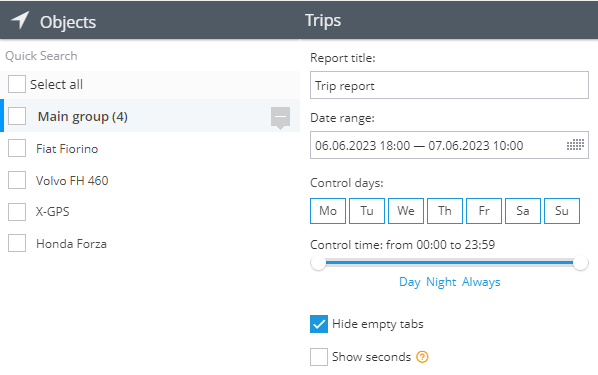
Task: Click the Fiat Fiorino object name
Action: (x=67, y=148)
